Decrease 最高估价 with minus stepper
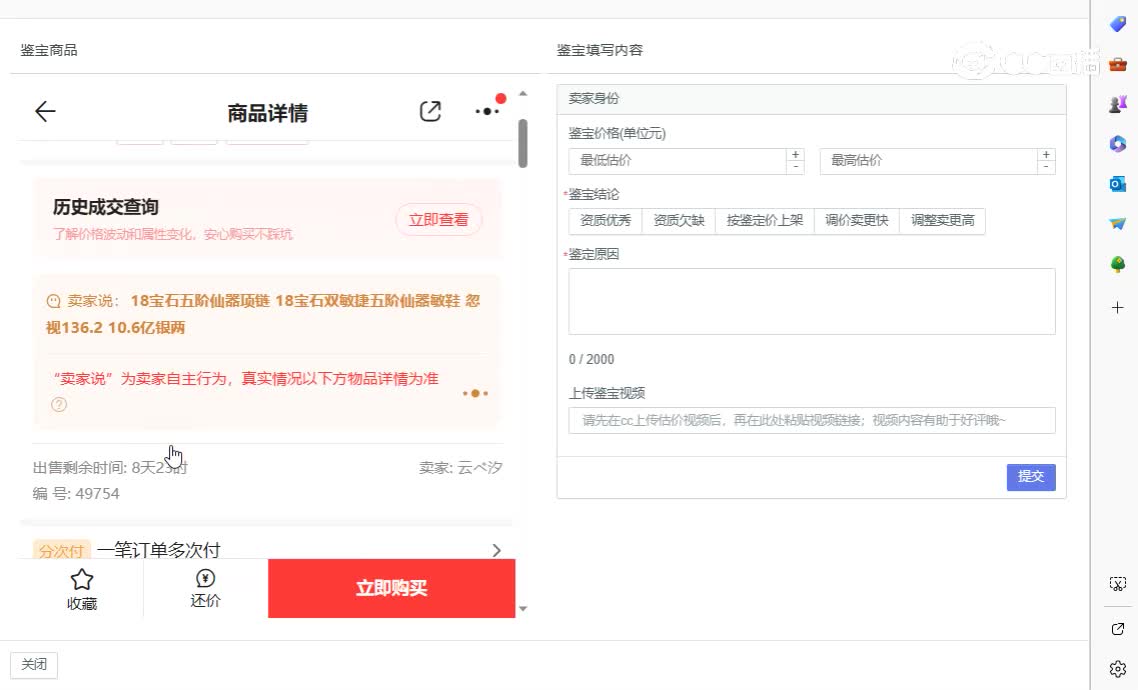 click(x=1046, y=168)
